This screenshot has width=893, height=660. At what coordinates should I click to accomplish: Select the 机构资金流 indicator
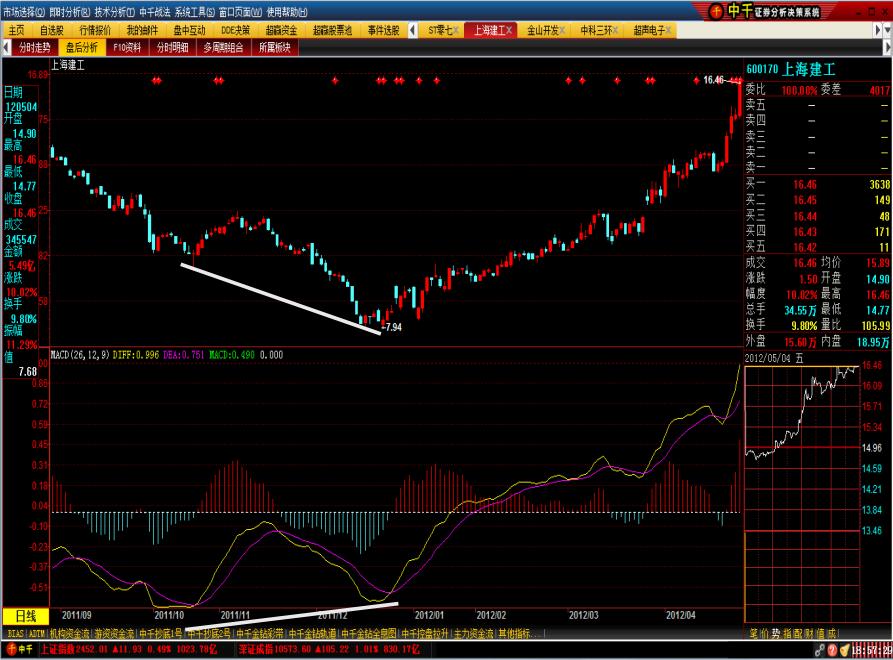pyautogui.click(x=70, y=634)
